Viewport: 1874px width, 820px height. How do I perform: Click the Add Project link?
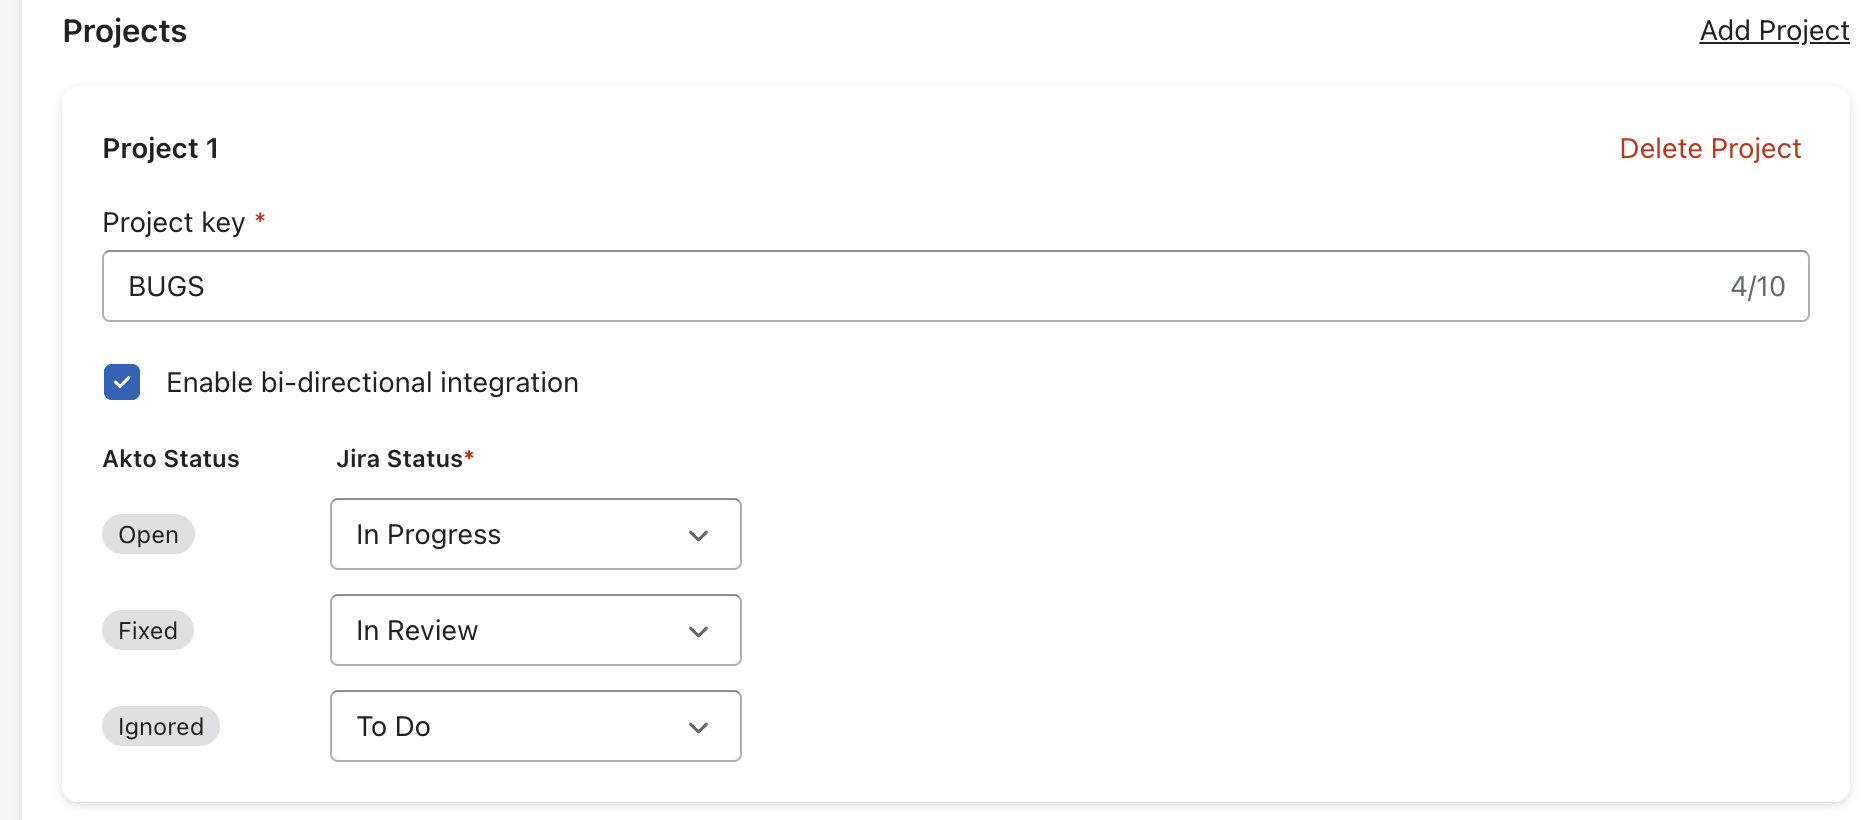click(1774, 31)
